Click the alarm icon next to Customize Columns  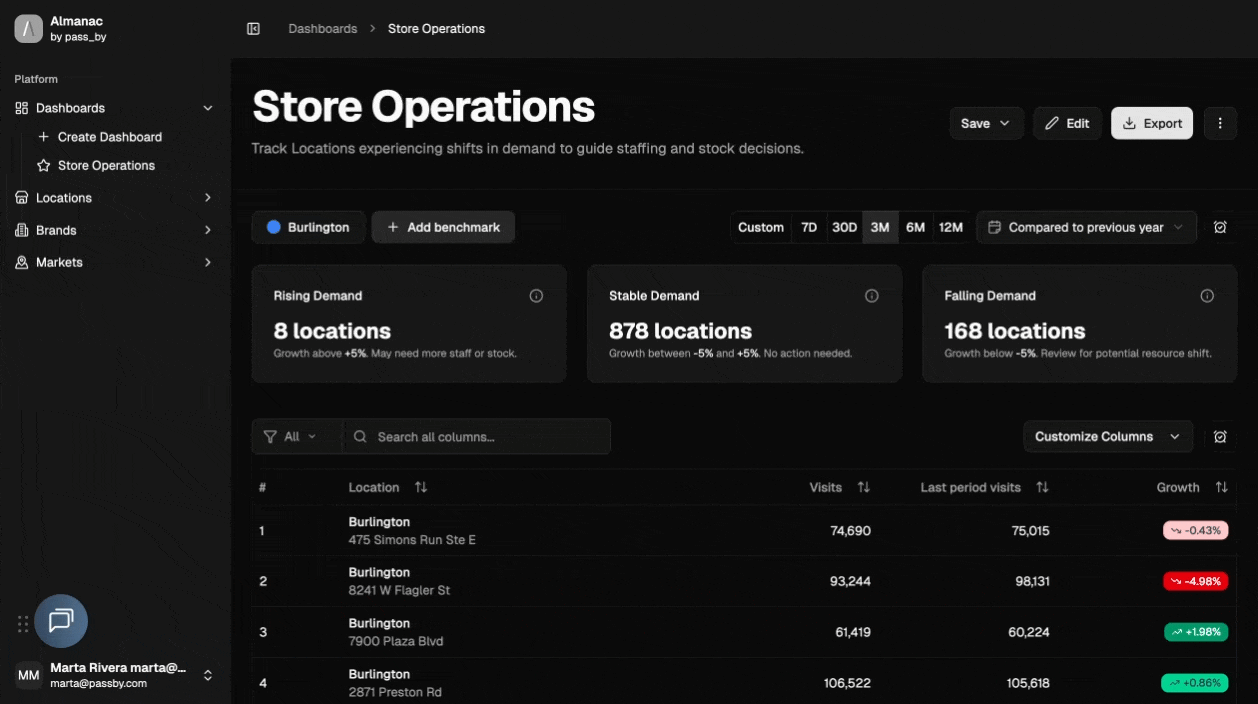pos(1221,436)
